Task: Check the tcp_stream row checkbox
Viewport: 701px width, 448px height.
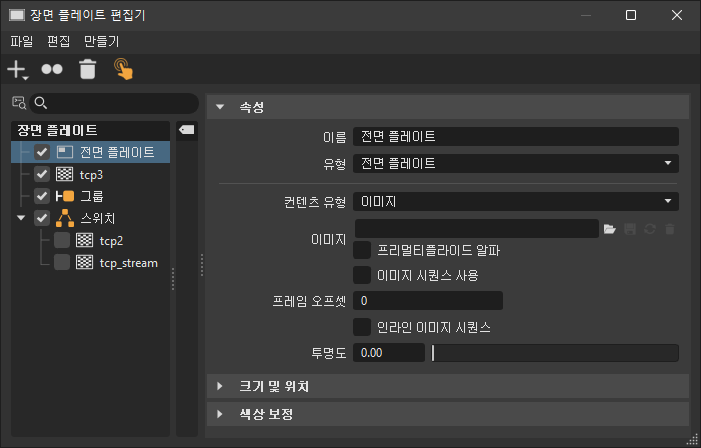Action: (x=62, y=262)
